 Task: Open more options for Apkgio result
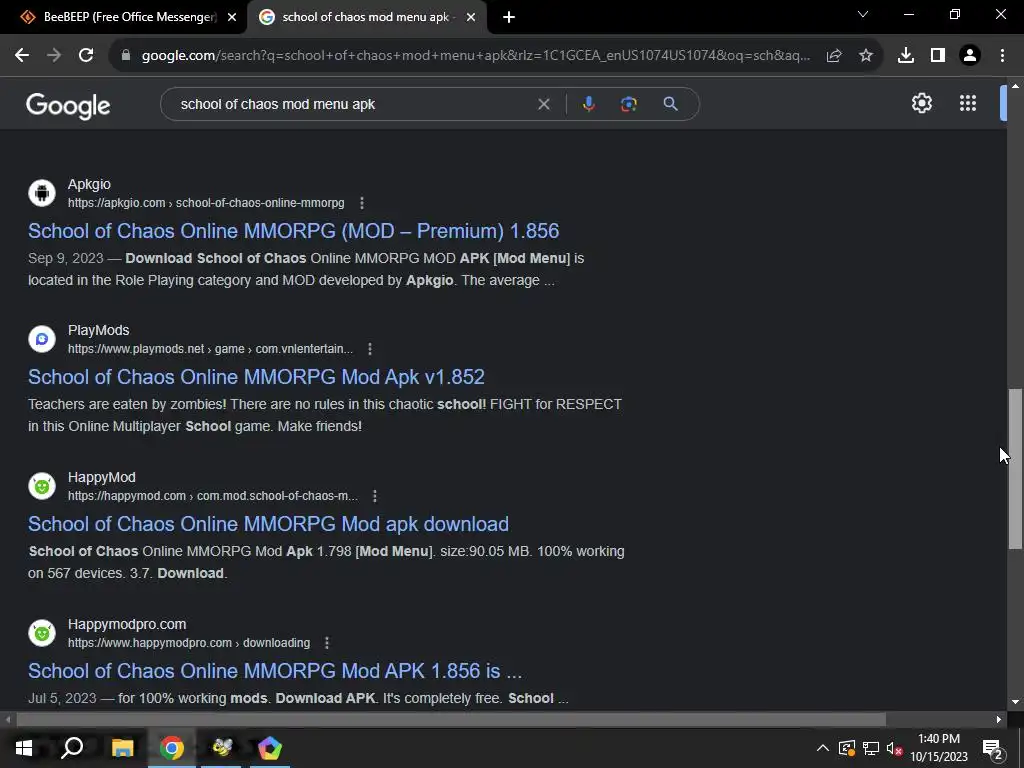(362, 203)
